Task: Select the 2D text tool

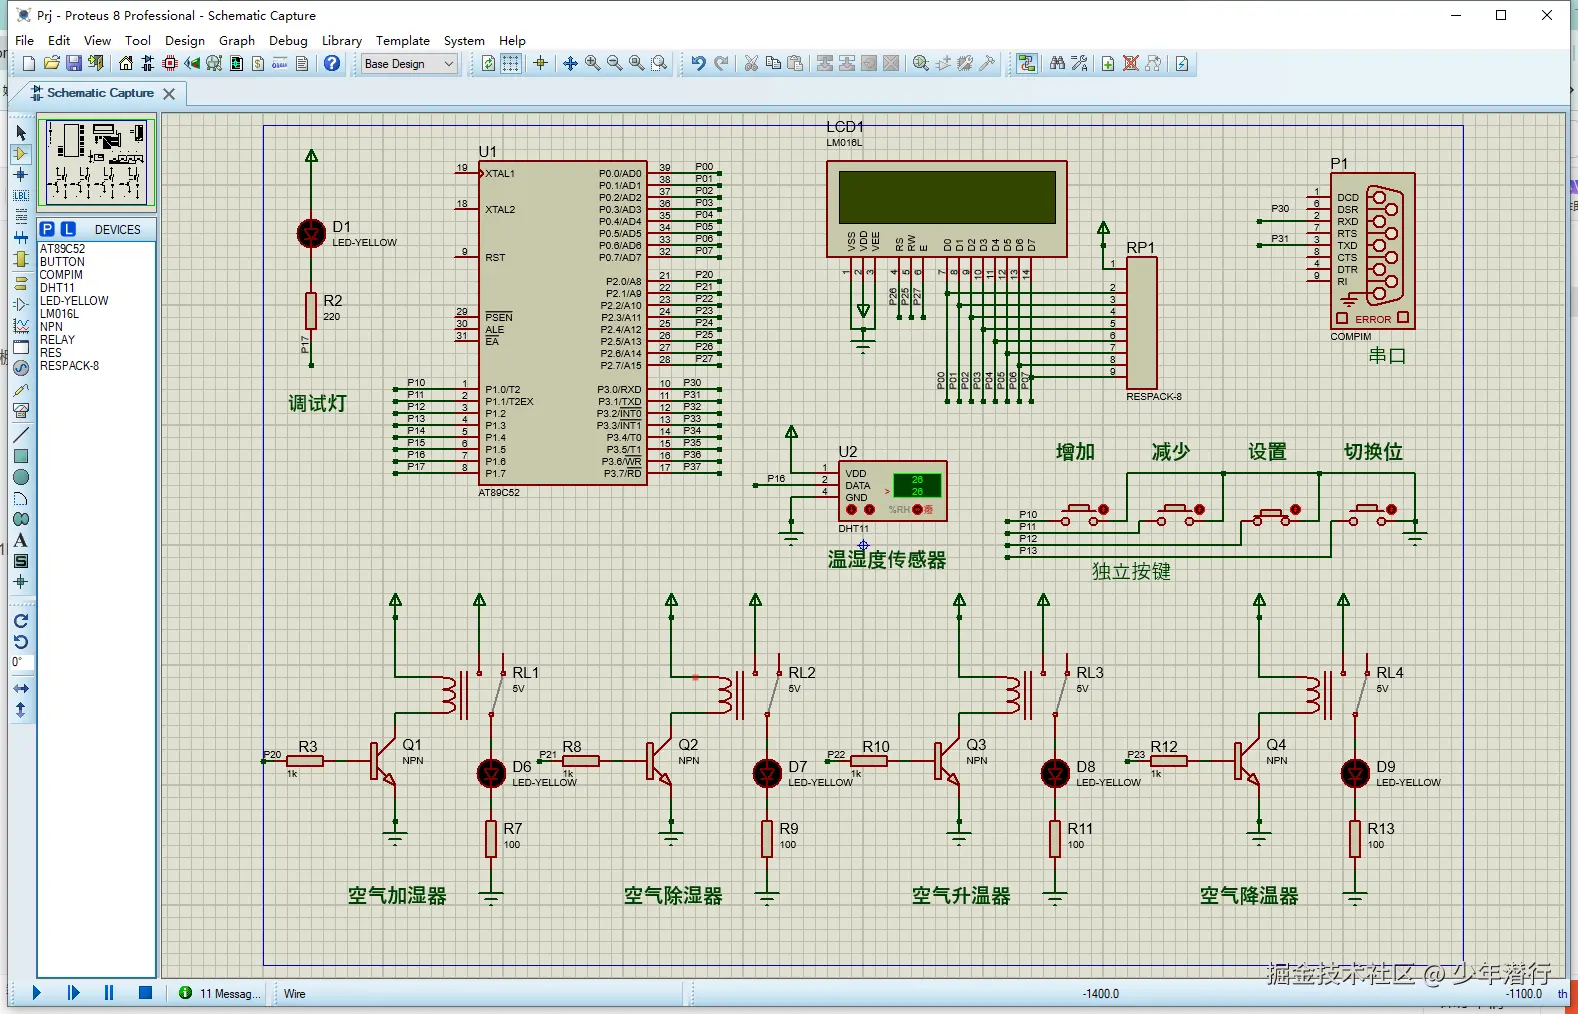Action: tap(21, 540)
